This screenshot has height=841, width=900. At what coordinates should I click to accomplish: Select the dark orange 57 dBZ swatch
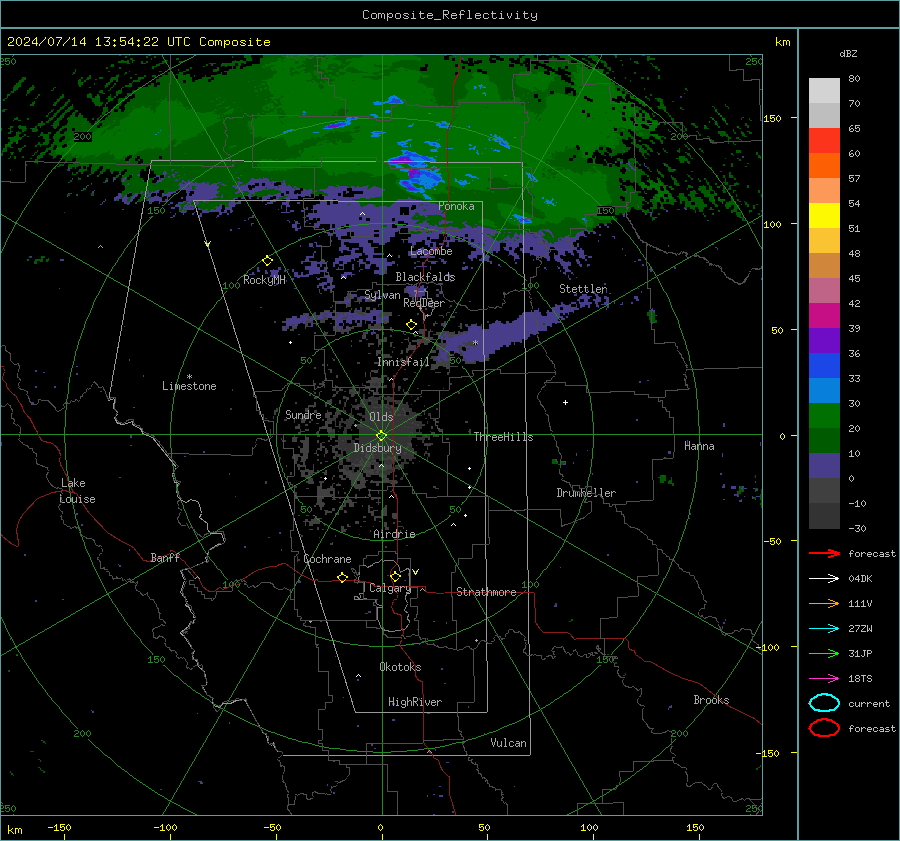(824, 165)
